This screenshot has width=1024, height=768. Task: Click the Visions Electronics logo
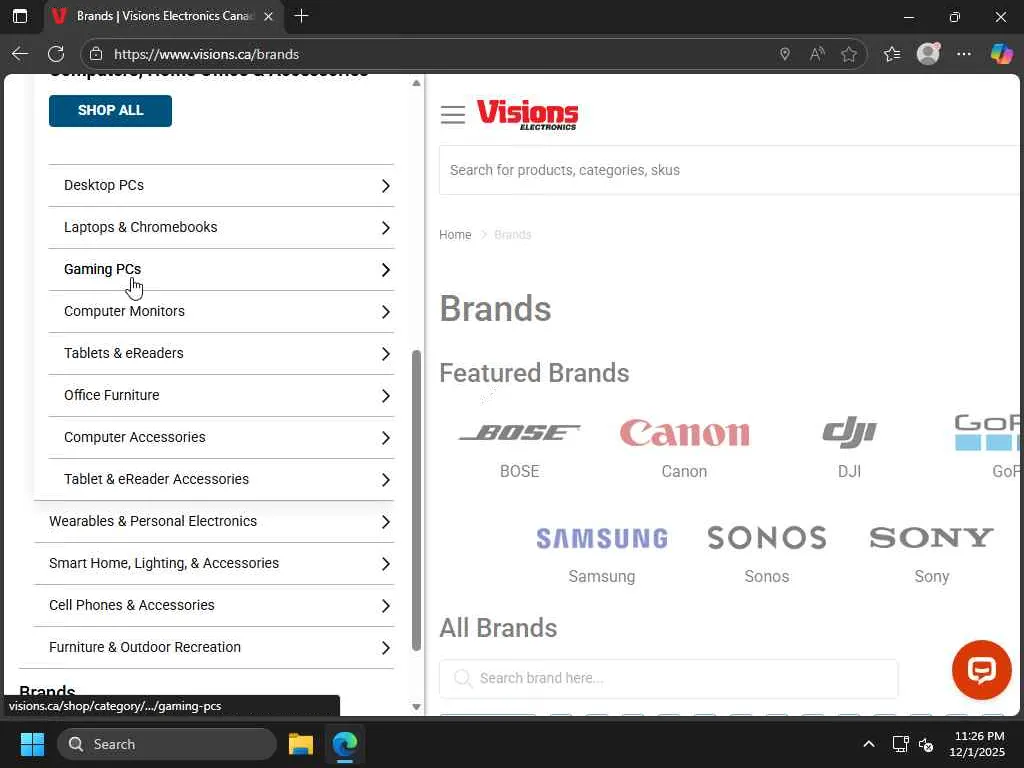pyautogui.click(x=527, y=114)
